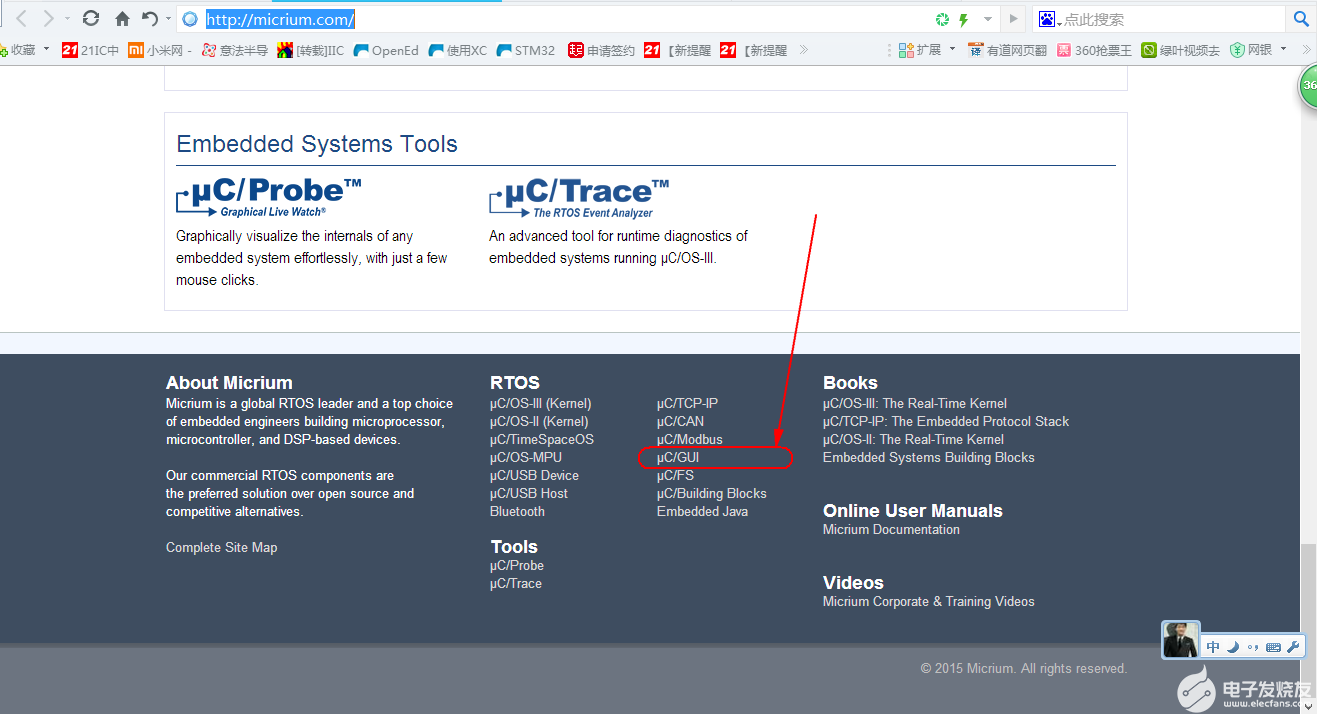
Task: Click the undo closed tab arrow icon
Action: coord(150,18)
